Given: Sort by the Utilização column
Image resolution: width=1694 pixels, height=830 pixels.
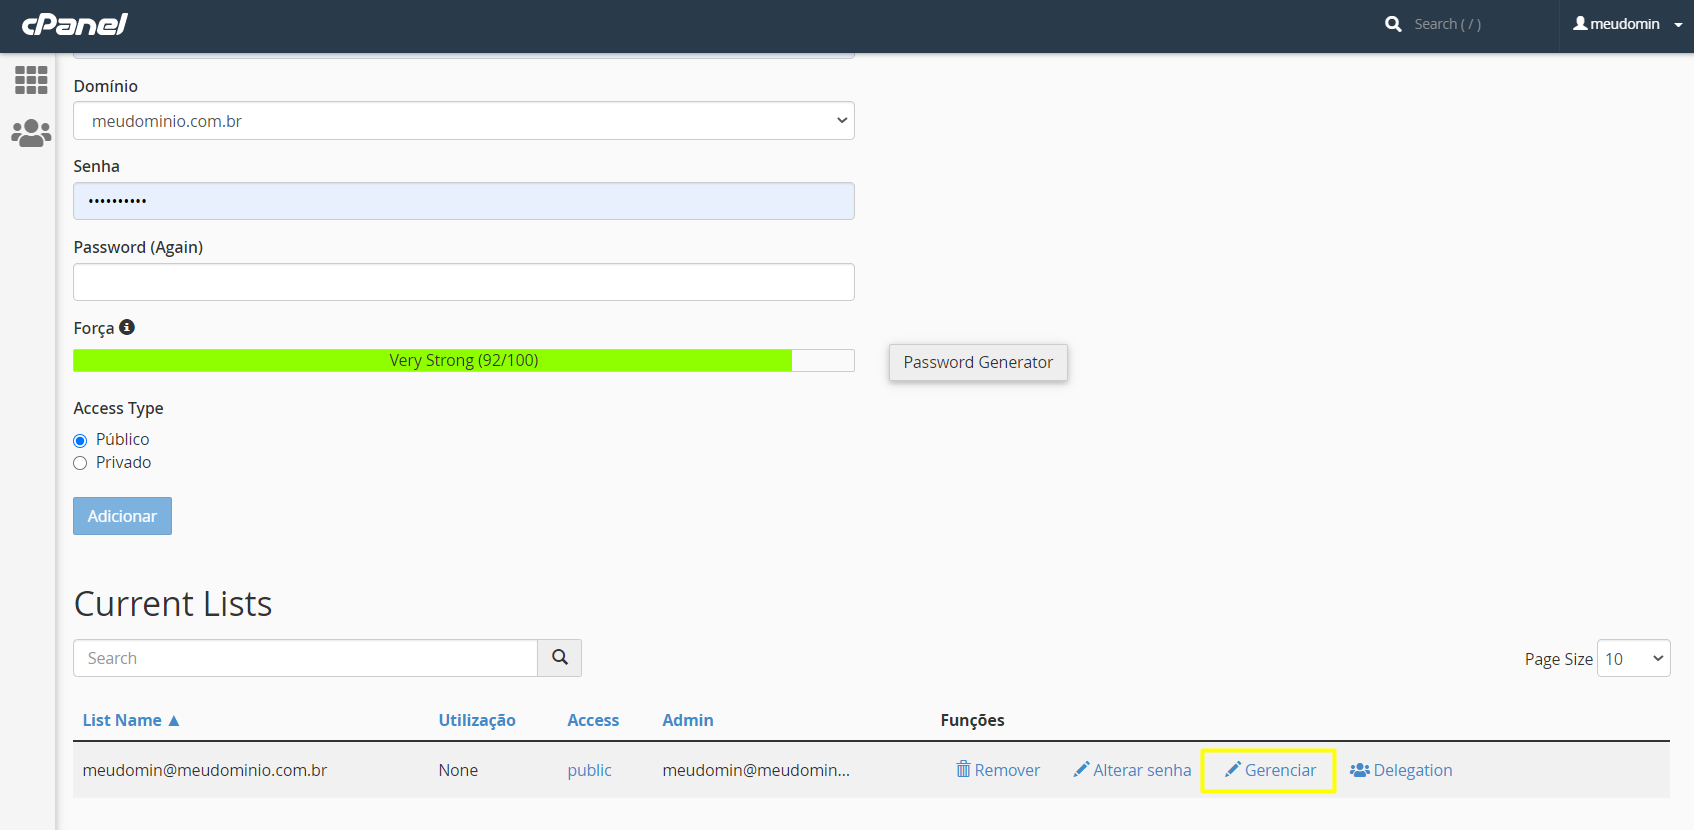Looking at the screenshot, I should (477, 720).
